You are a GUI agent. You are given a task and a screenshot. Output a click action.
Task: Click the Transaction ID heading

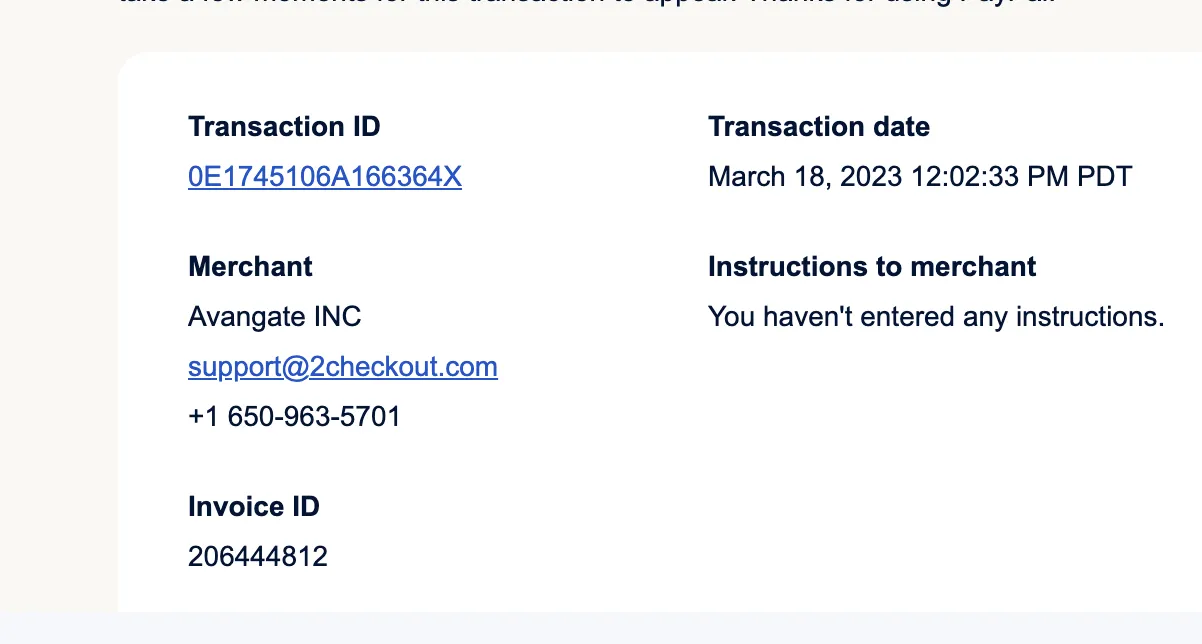click(x=284, y=127)
